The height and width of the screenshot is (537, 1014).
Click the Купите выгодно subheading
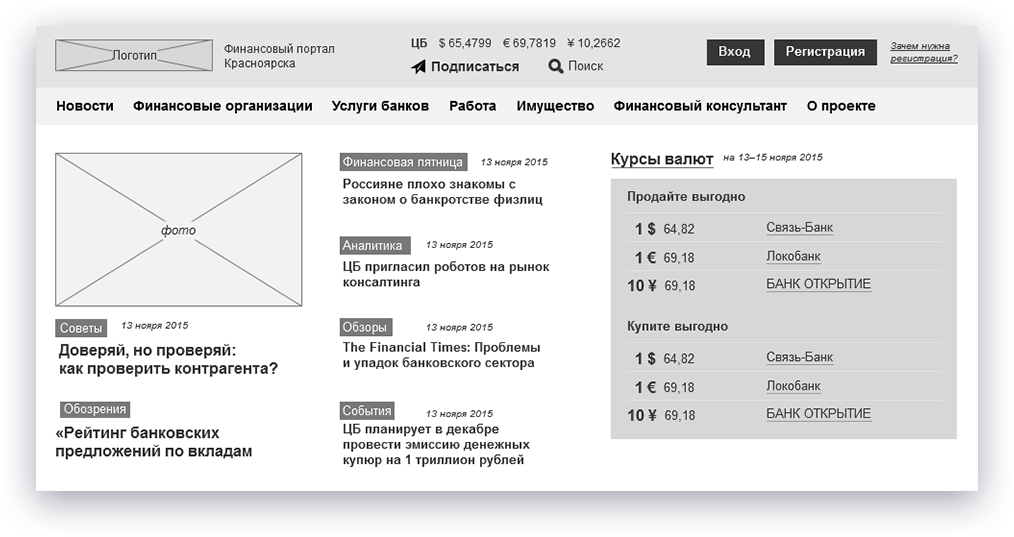click(x=677, y=327)
